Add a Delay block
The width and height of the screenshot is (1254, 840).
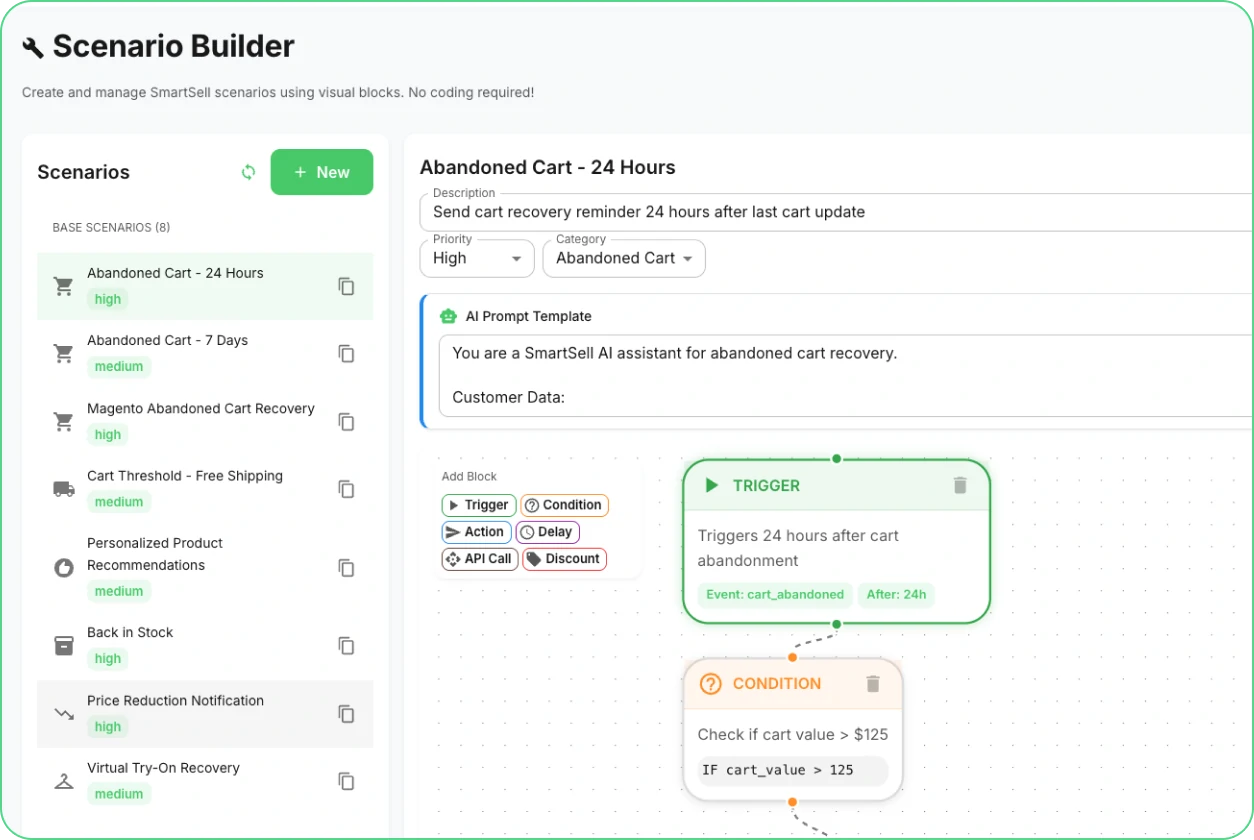click(x=548, y=532)
